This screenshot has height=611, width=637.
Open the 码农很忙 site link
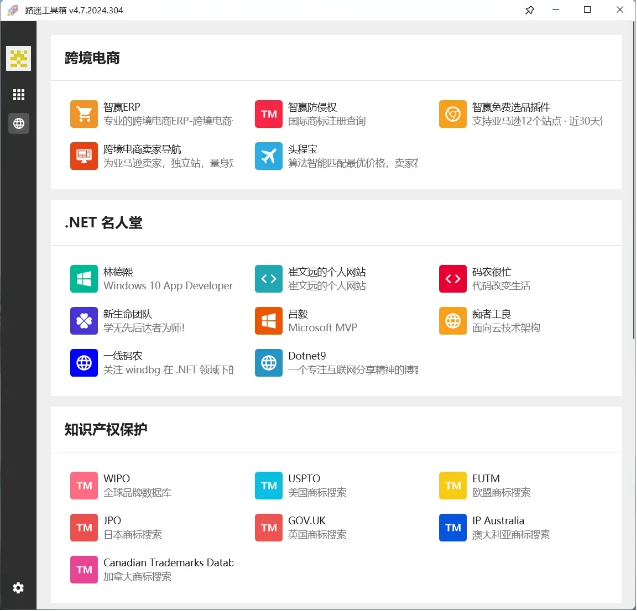point(492,272)
